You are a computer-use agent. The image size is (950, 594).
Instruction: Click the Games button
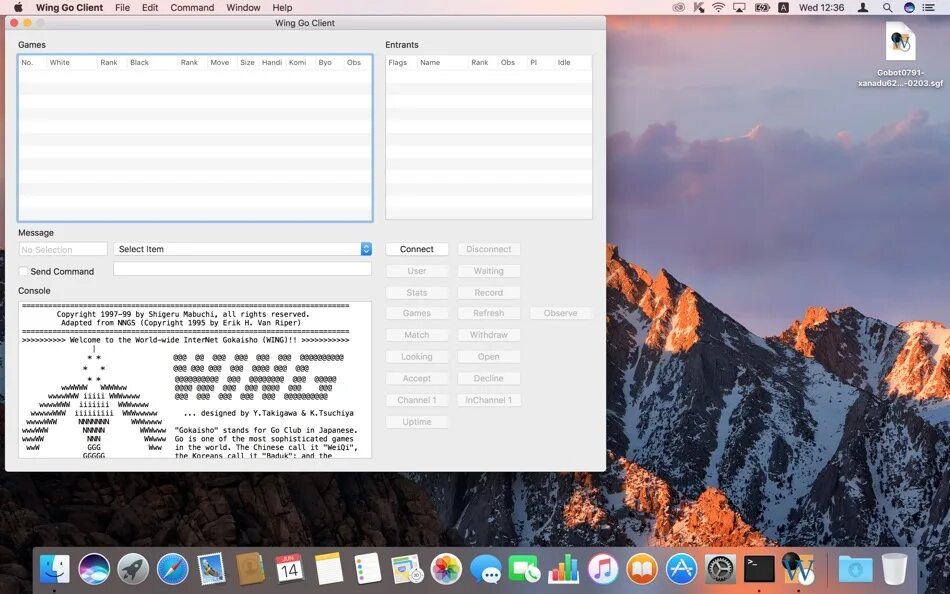coord(417,313)
